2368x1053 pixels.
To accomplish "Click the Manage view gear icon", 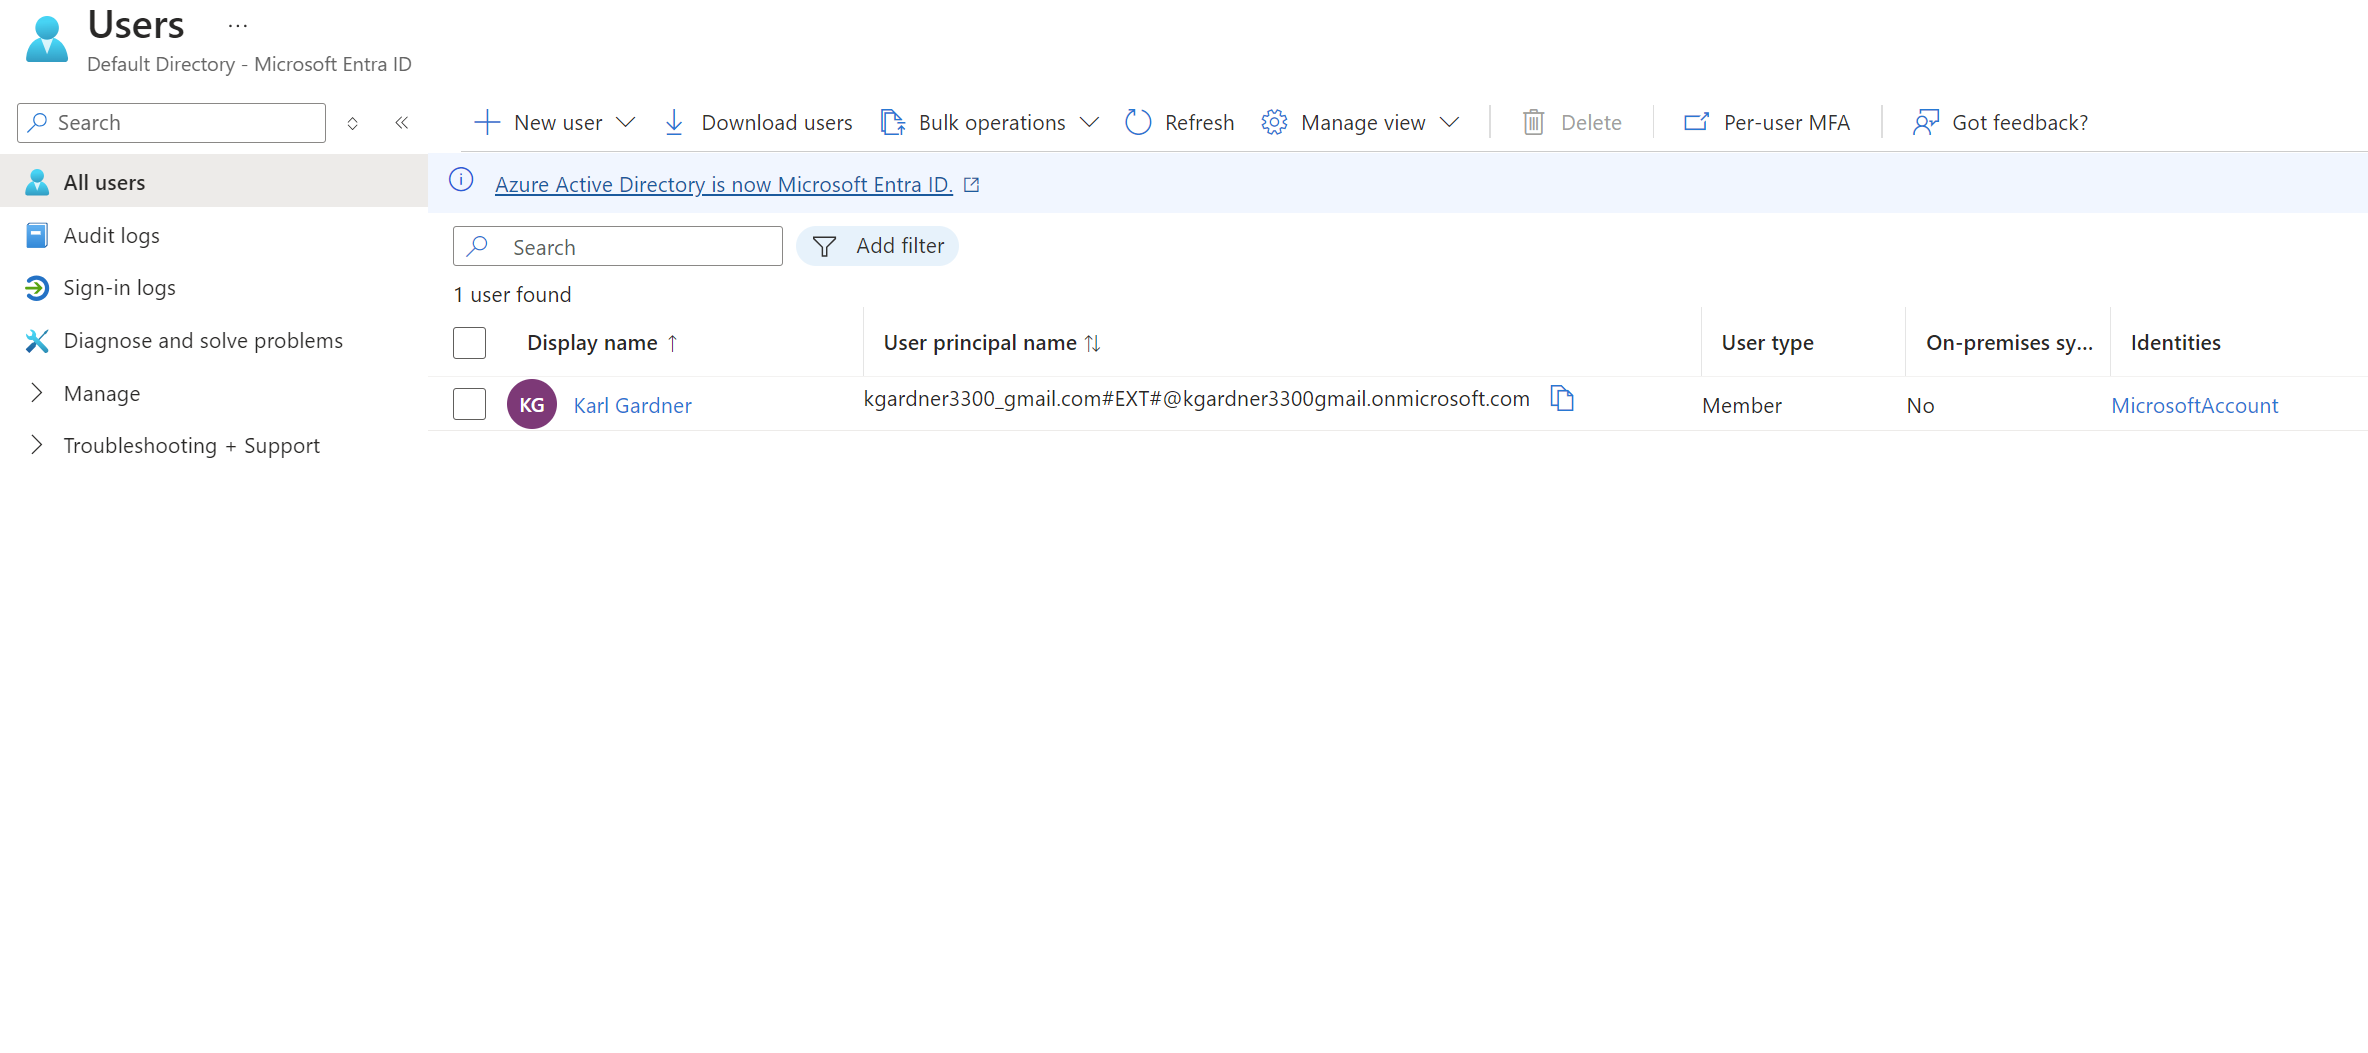I will (x=1274, y=122).
